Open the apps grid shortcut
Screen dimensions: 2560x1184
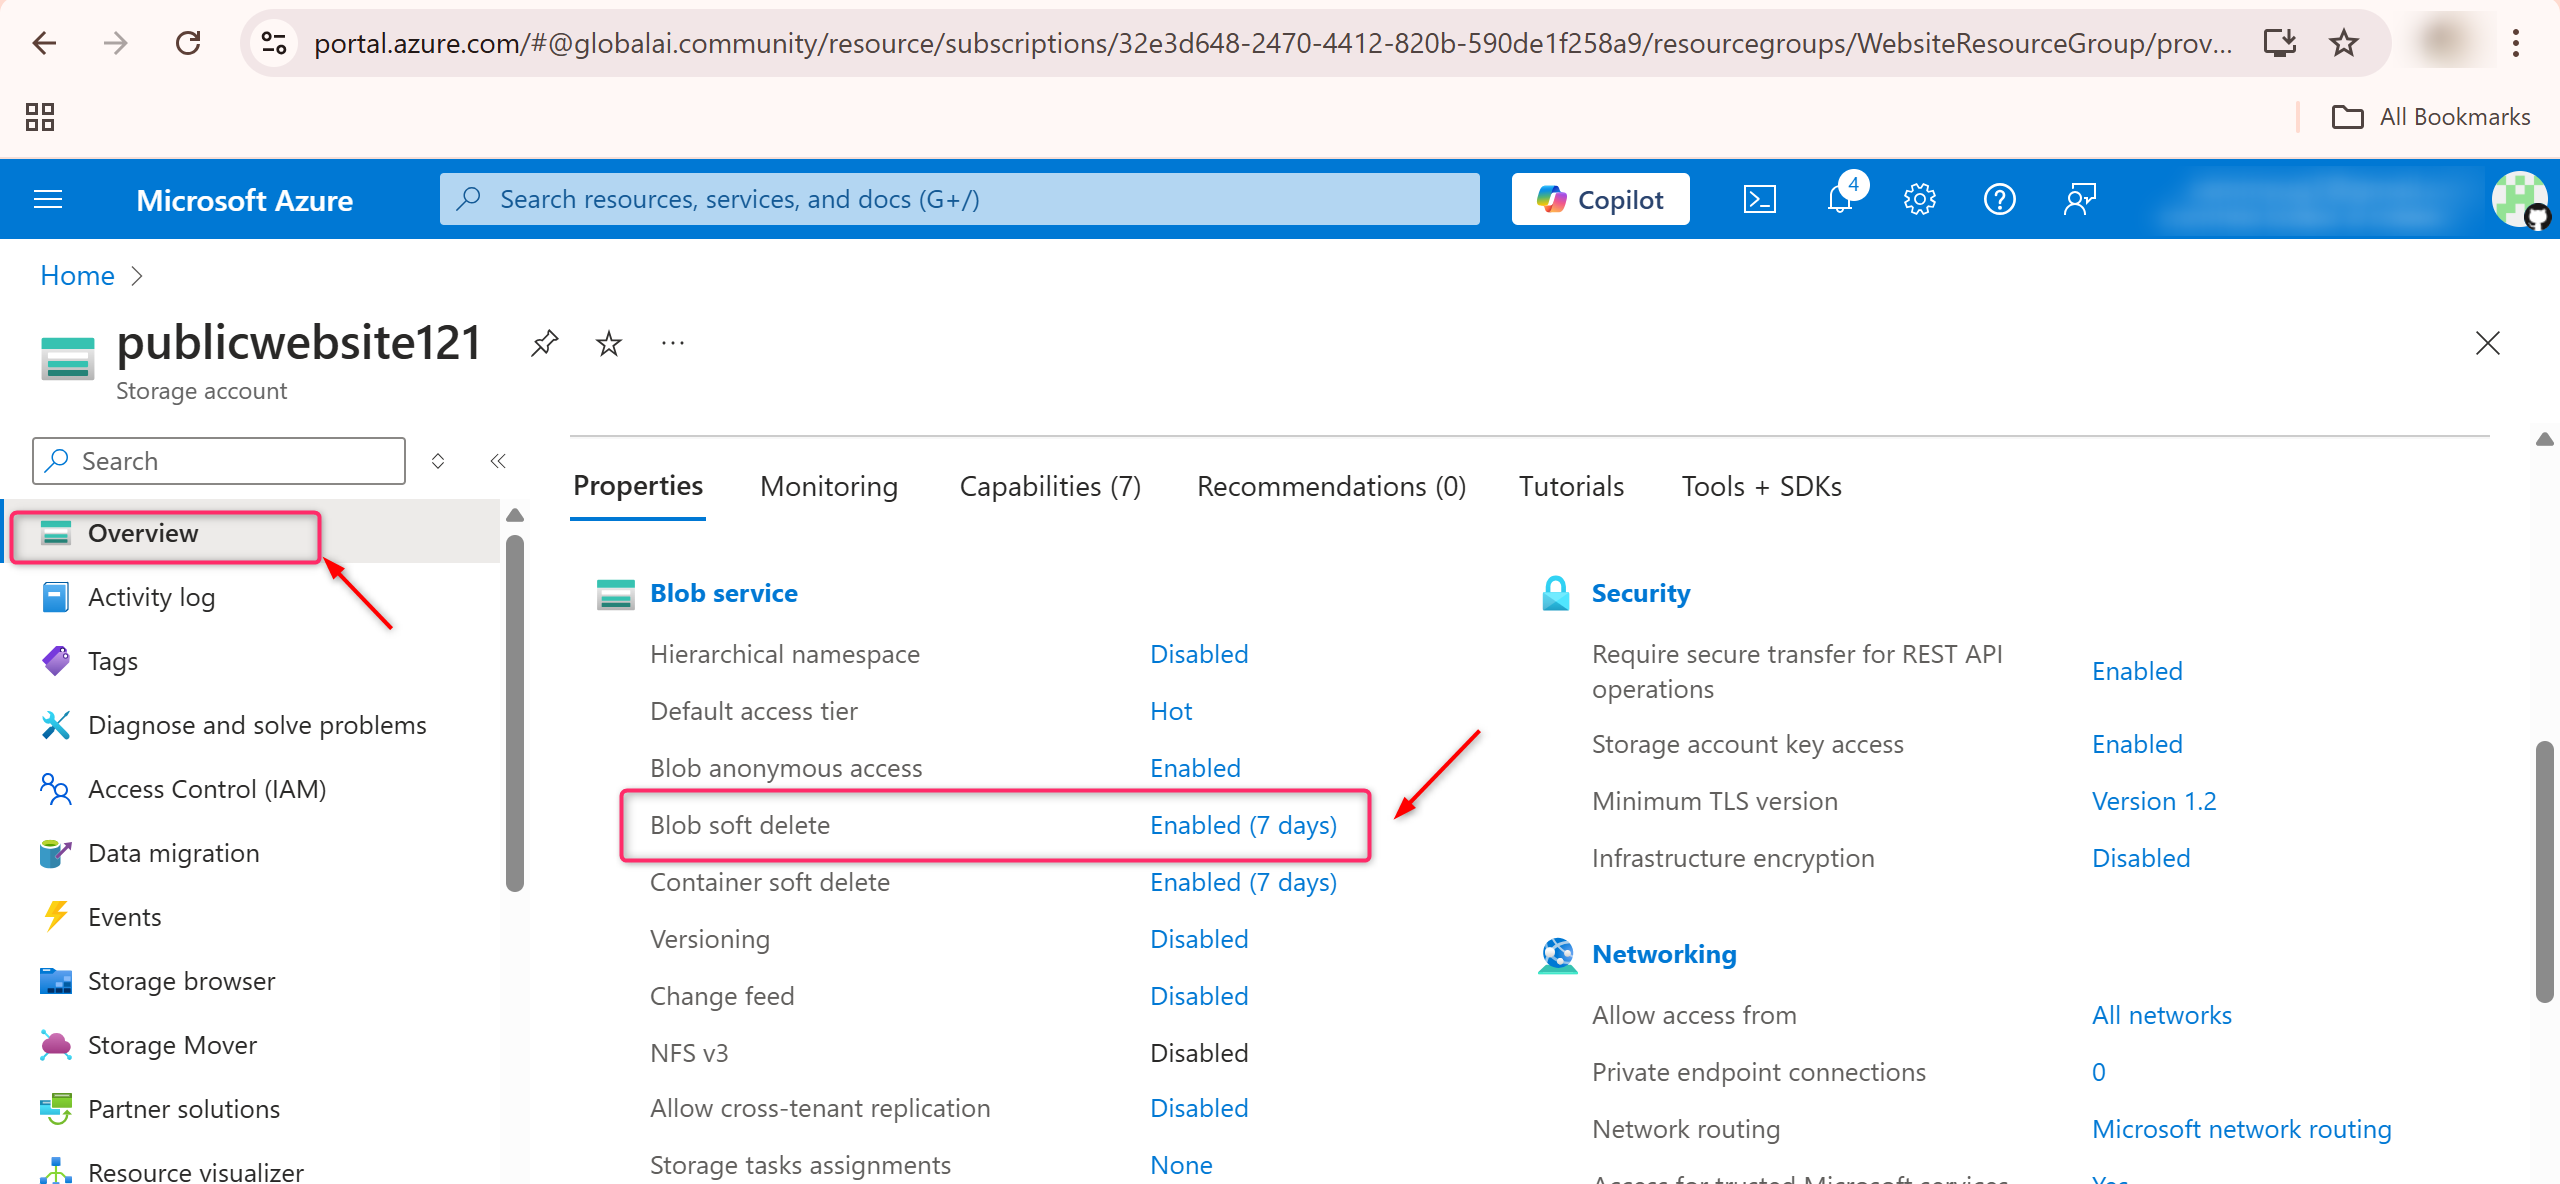pyautogui.click(x=40, y=117)
